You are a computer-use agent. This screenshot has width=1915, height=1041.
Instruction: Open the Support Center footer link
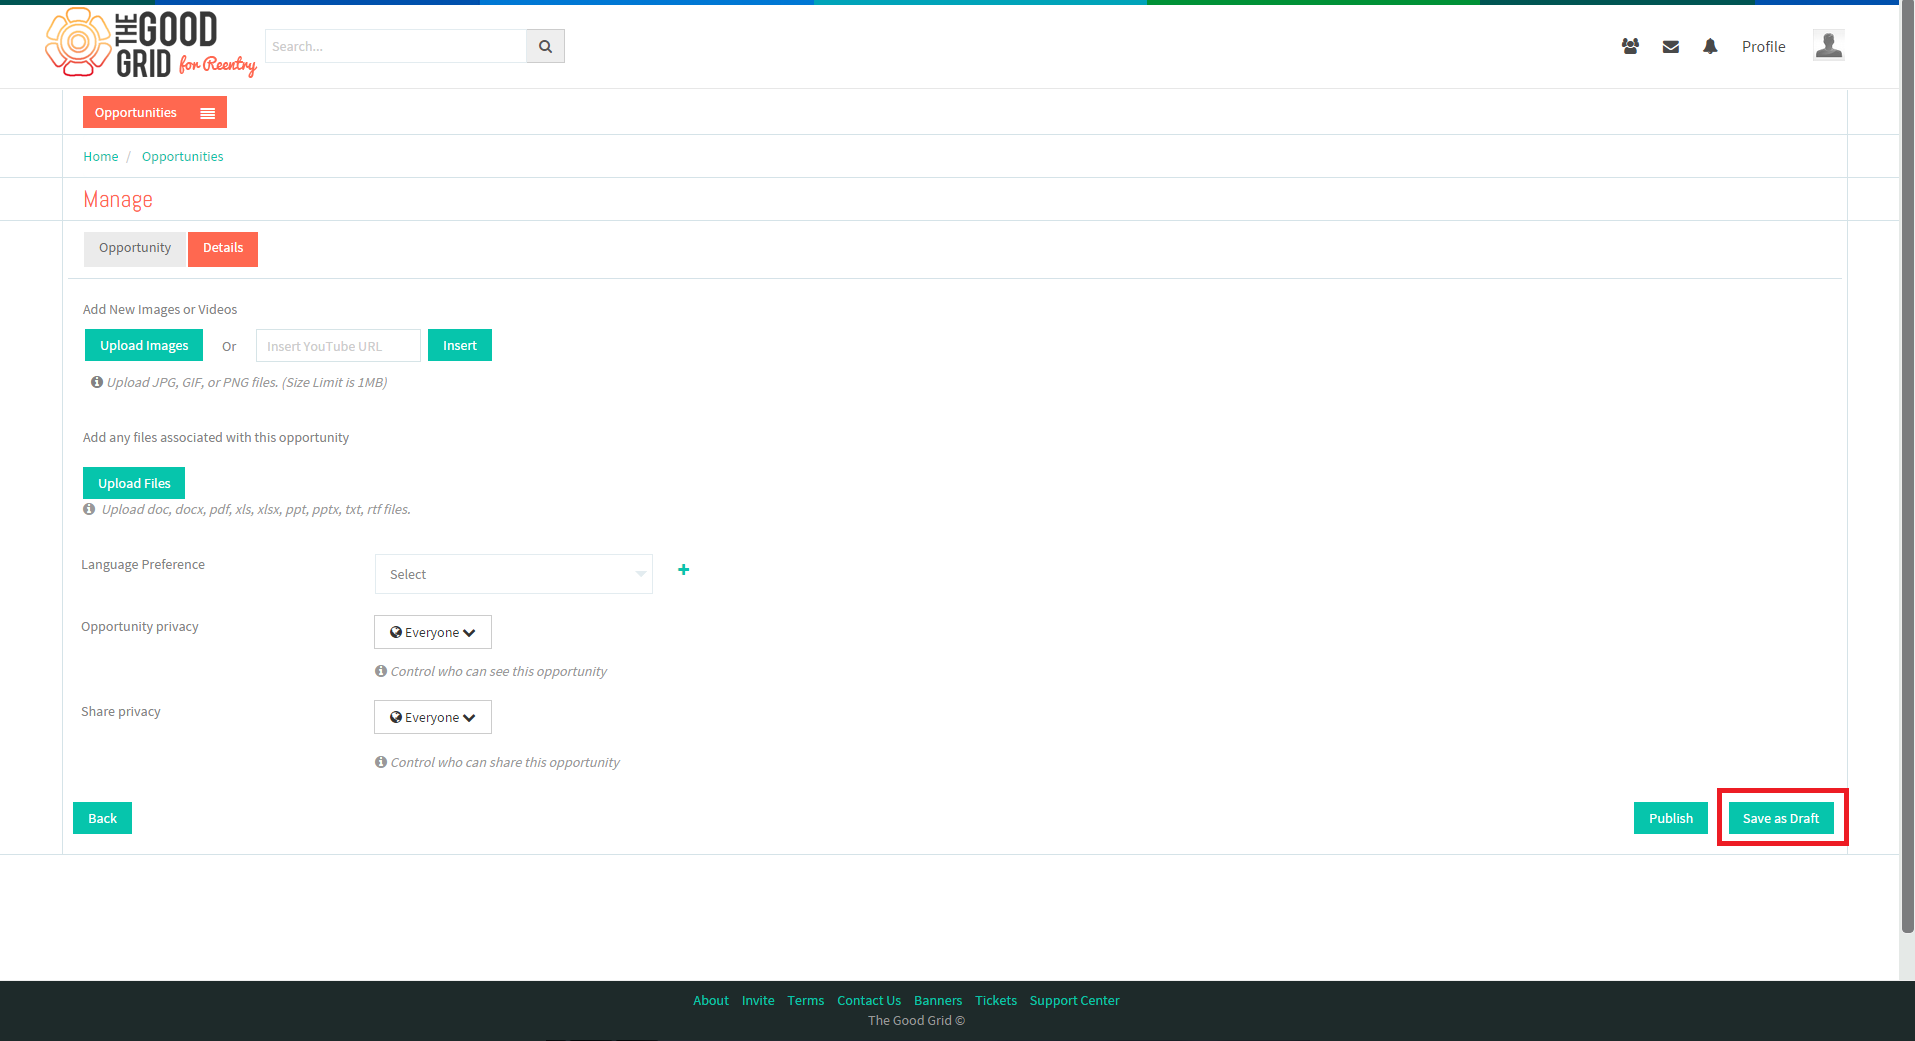tap(1075, 1001)
